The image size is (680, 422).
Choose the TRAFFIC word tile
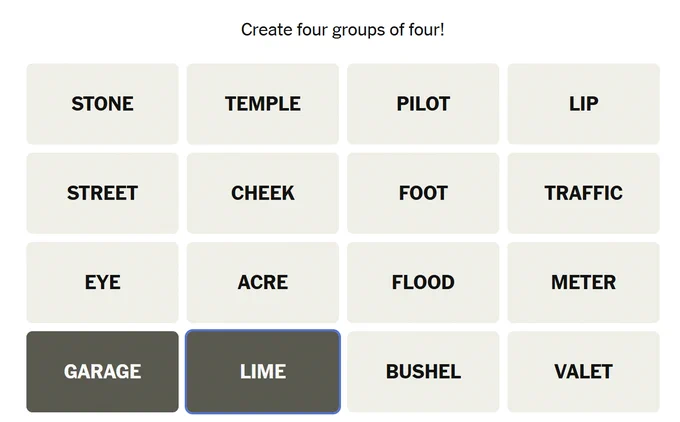(x=584, y=193)
